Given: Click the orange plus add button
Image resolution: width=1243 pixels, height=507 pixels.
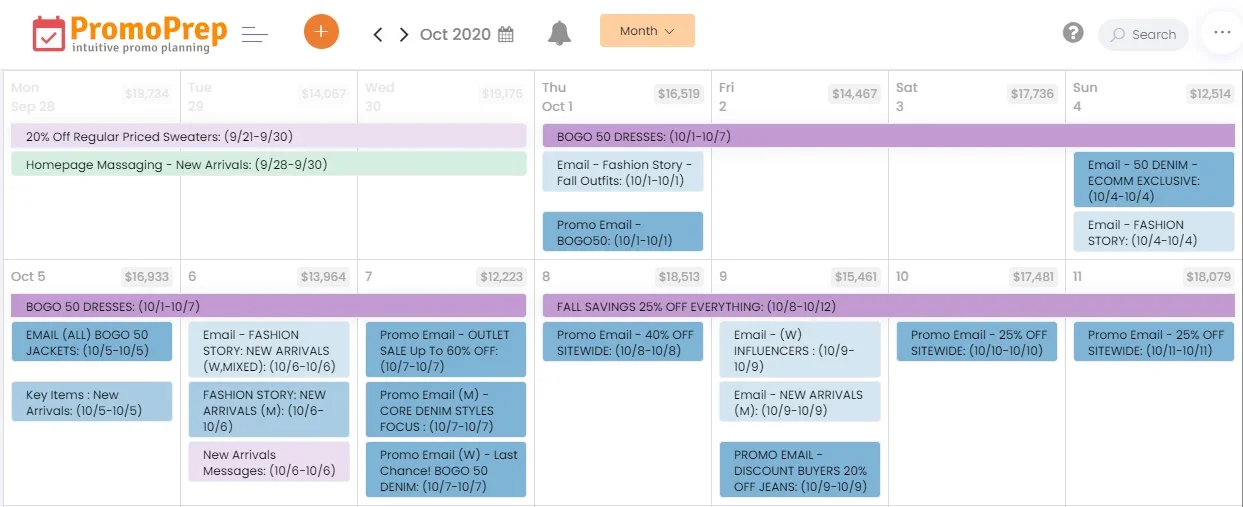Looking at the screenshot, I should click(x=321, y=32).
